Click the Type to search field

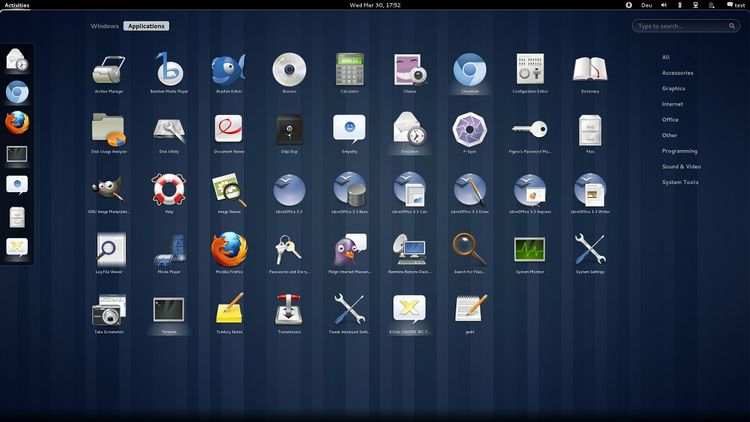pyautogui.click(x=686, y=26)
